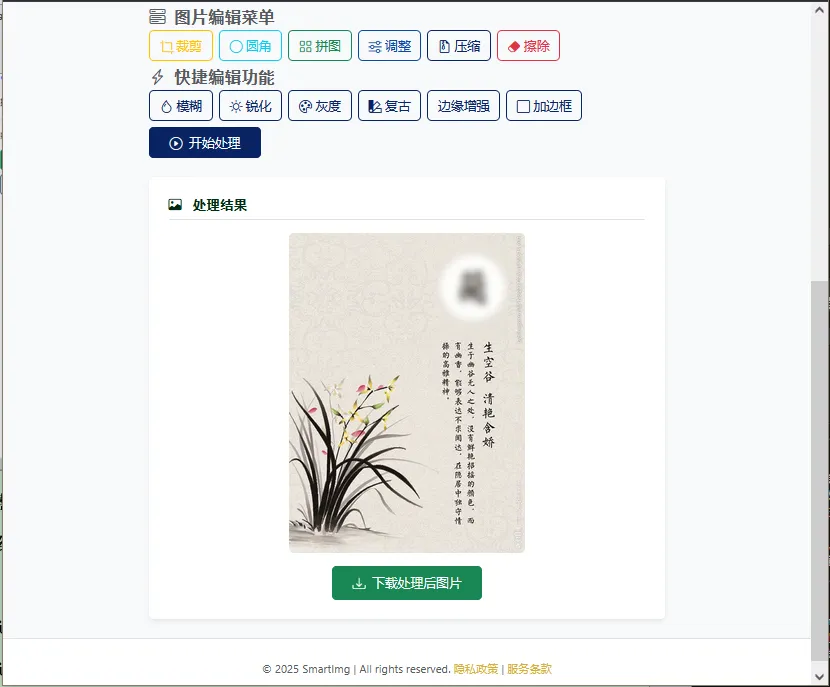The height and width of the screenshot is (687, 830).
Task: Select the 压缩 compress tool
Action: 459,46
